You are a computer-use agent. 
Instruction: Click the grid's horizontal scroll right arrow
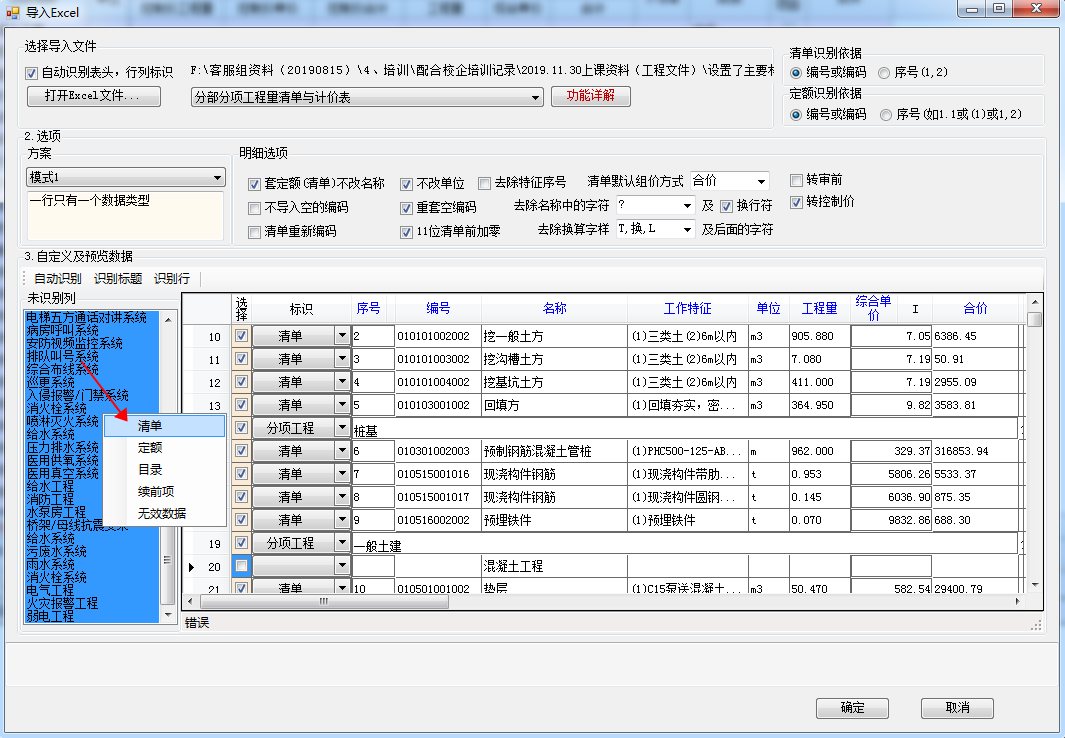(1017, 601)
